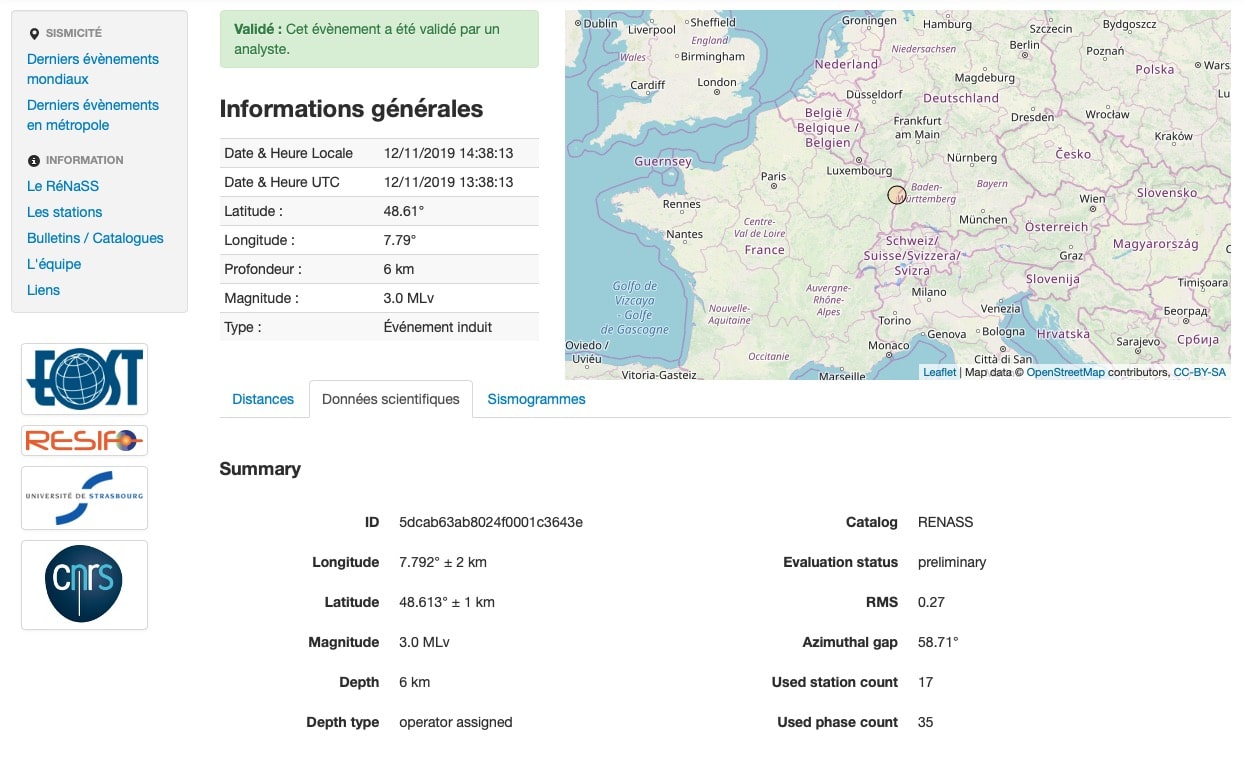Click the OpenStreetMap attribution link

pyautogui.click(x=1065, y=372)
